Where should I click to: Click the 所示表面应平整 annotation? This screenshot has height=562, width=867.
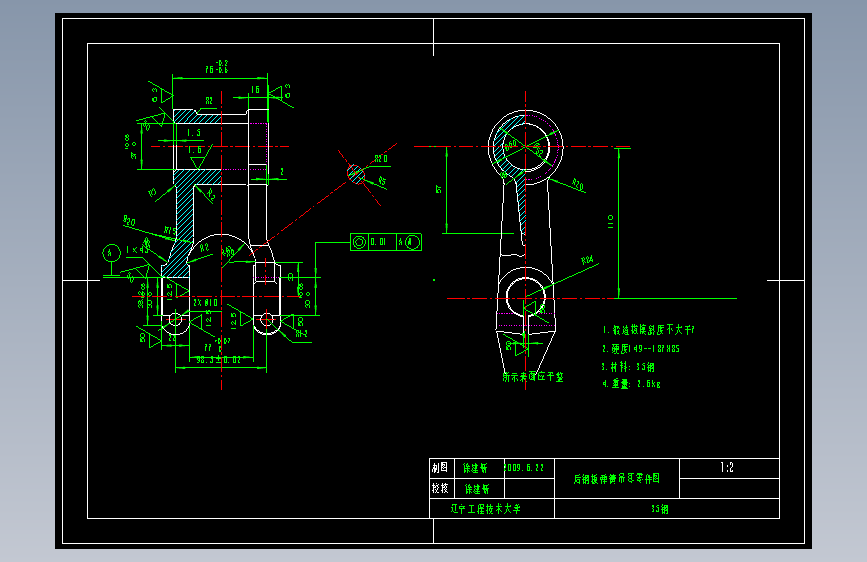point(533,377)
